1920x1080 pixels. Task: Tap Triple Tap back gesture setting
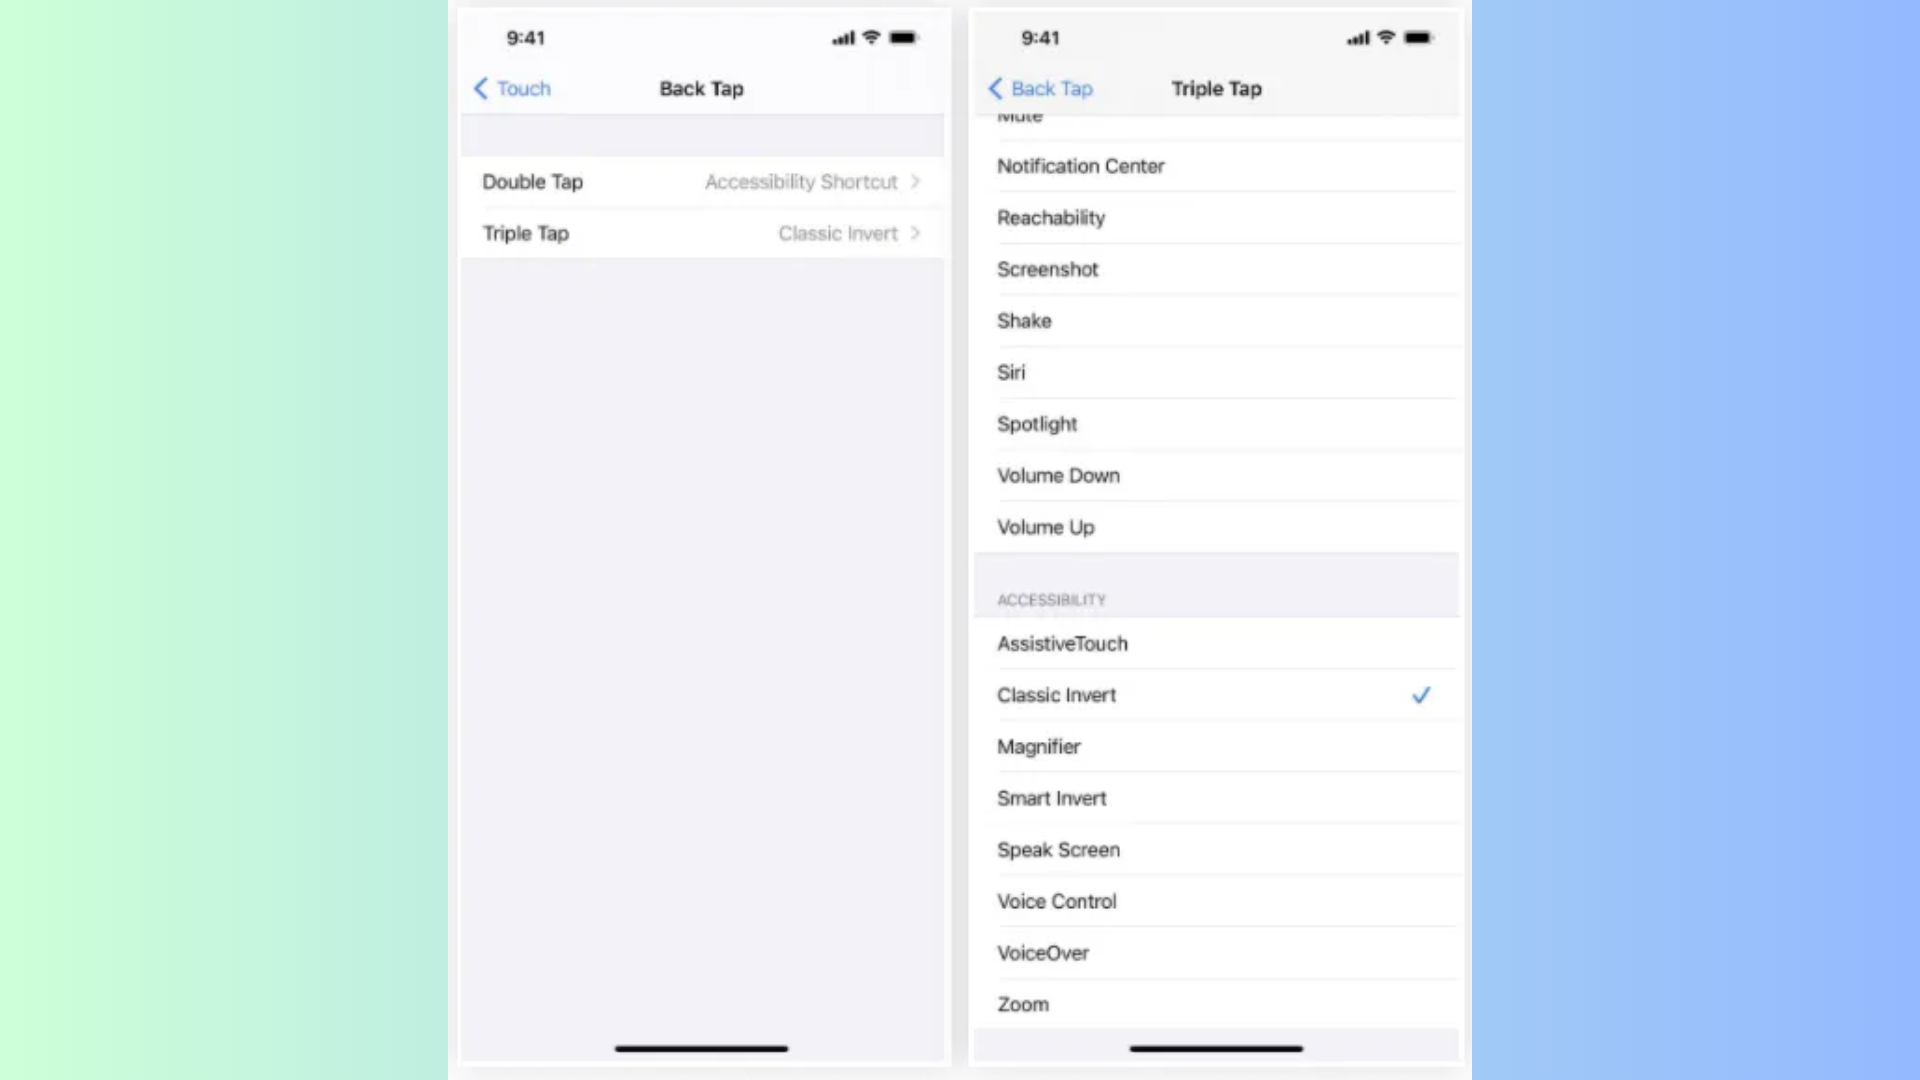702,232
